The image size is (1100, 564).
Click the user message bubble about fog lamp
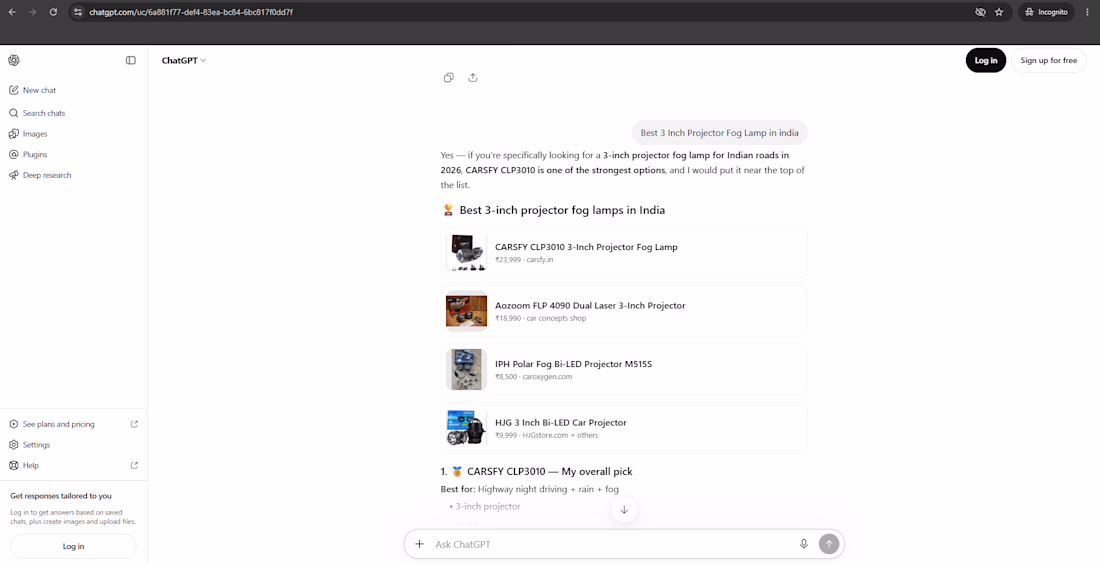coord(719,133)
